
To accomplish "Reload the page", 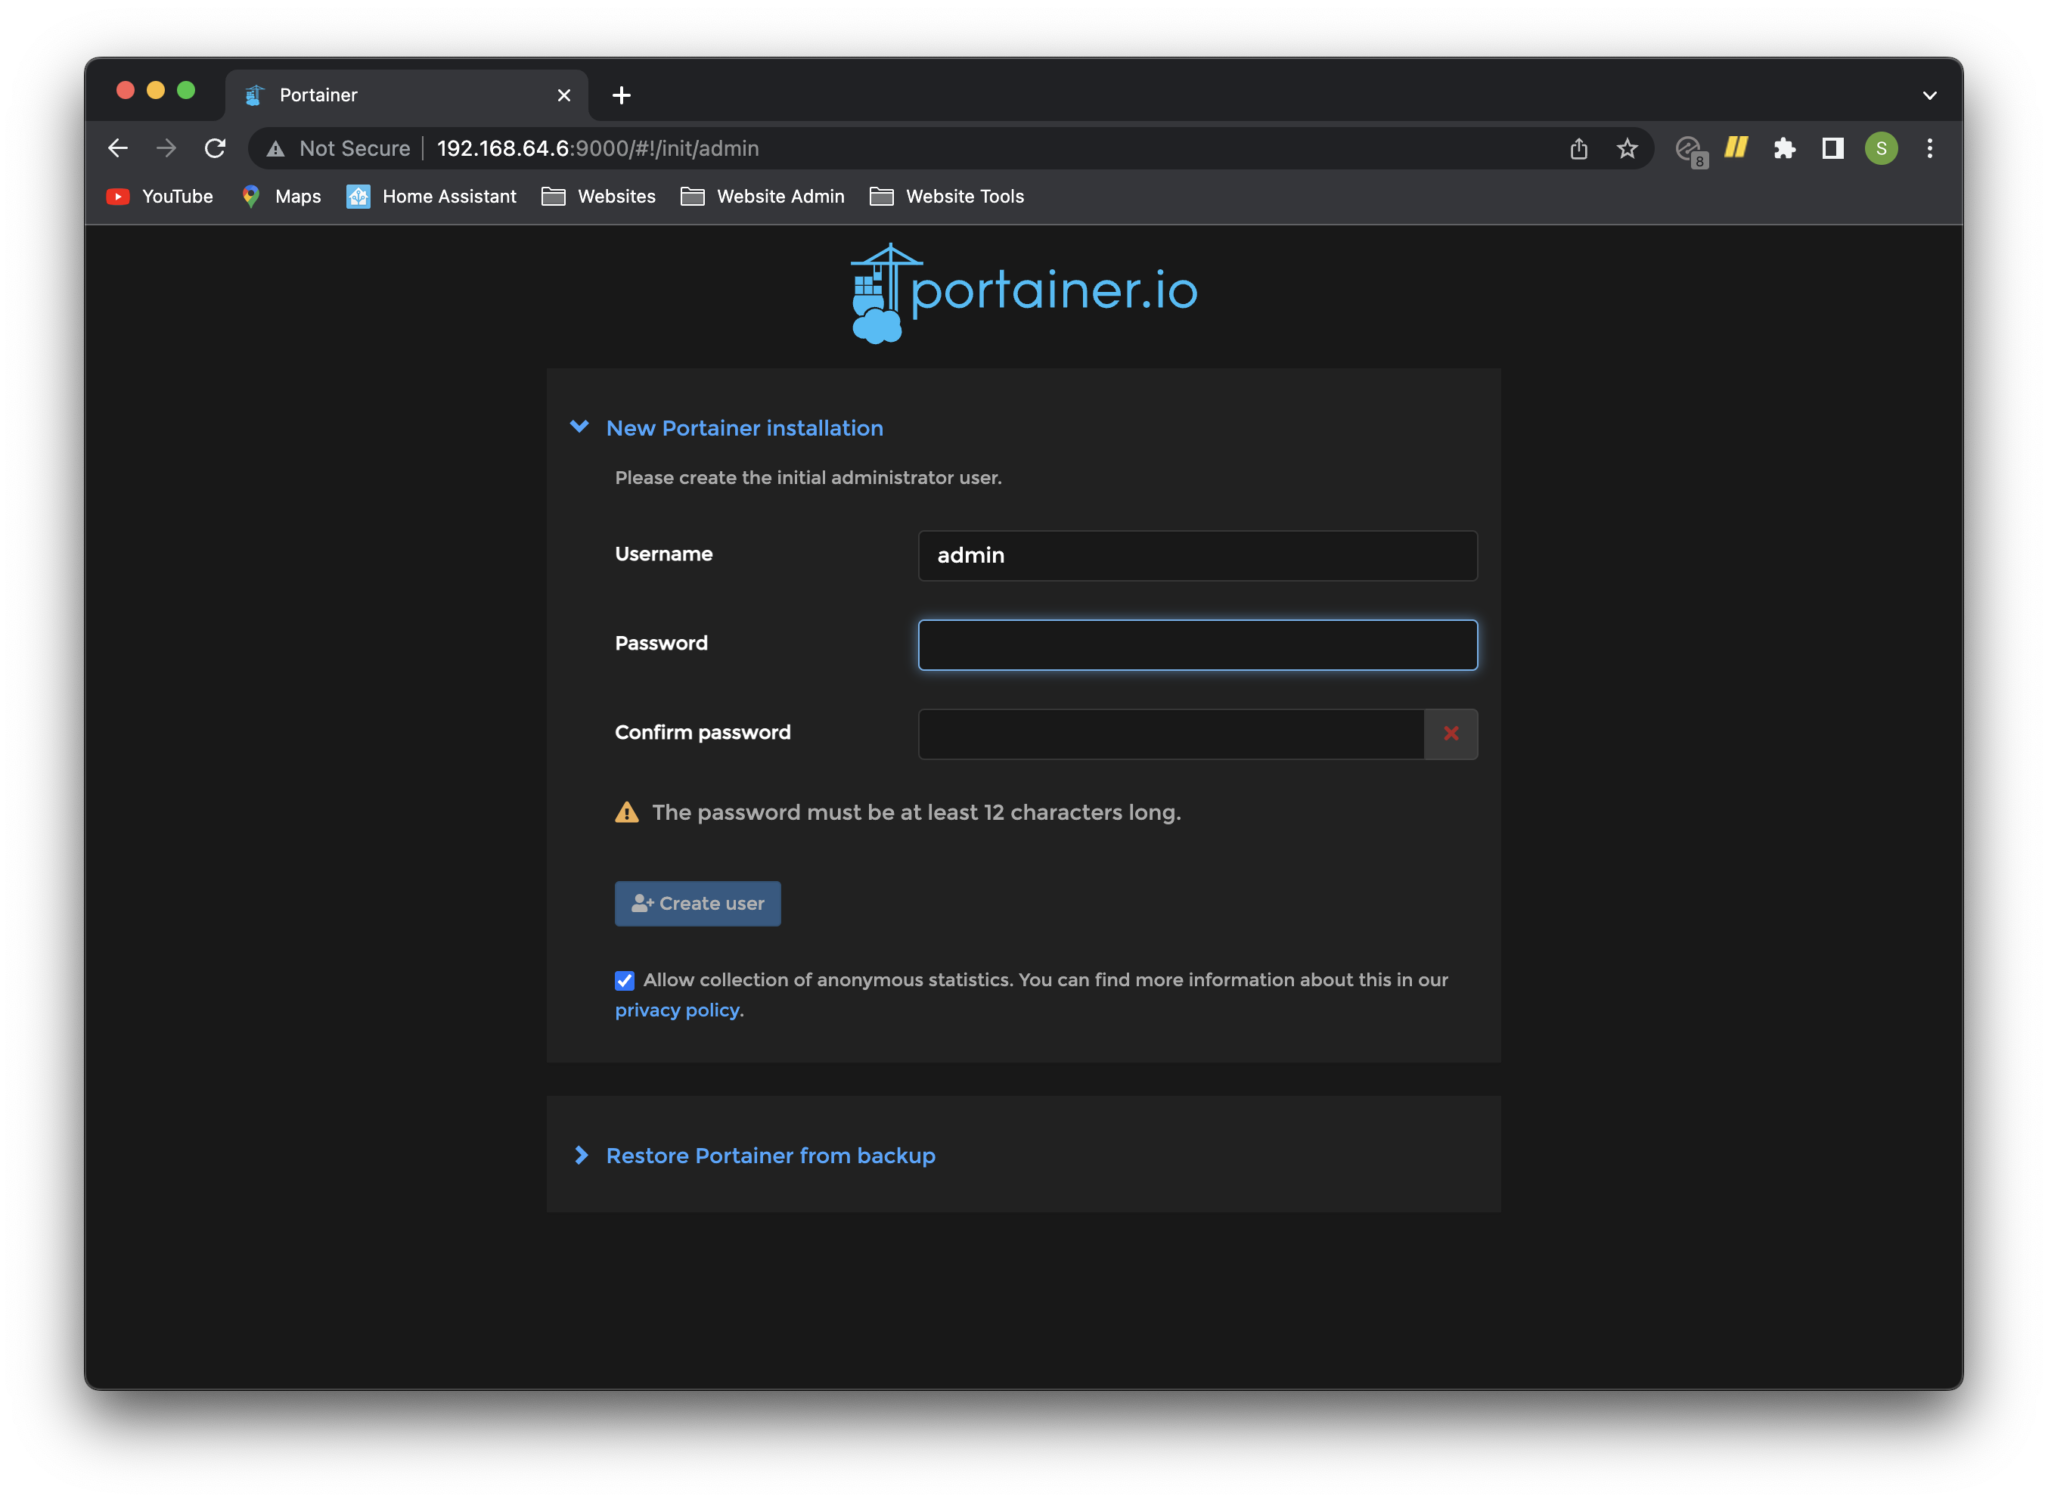I will [x=216, y=148].
